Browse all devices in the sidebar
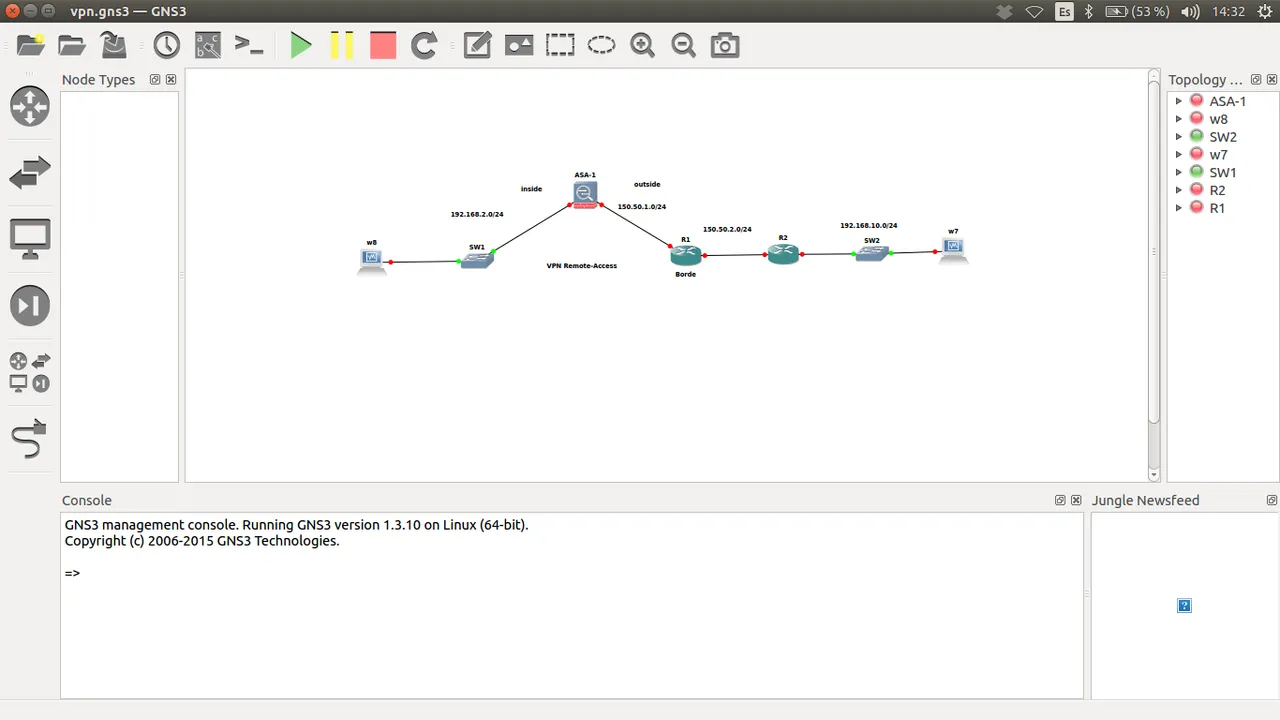Screen dimensions: 1280x720 pos(30,372)
